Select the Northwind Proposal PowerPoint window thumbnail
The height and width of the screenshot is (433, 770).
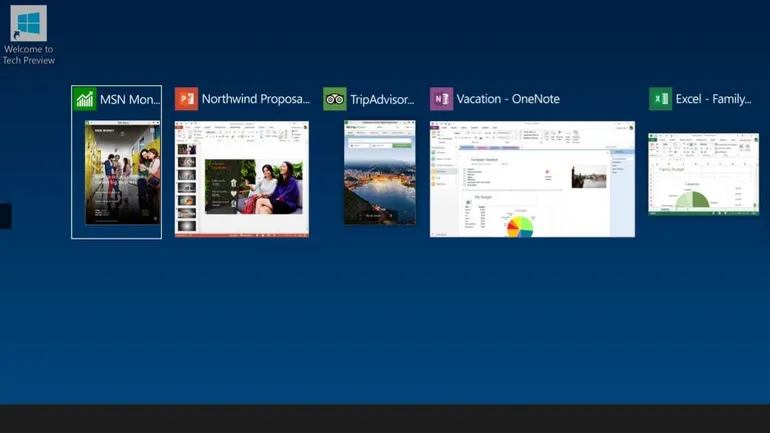pyautogui.click(x=242, y=179)
